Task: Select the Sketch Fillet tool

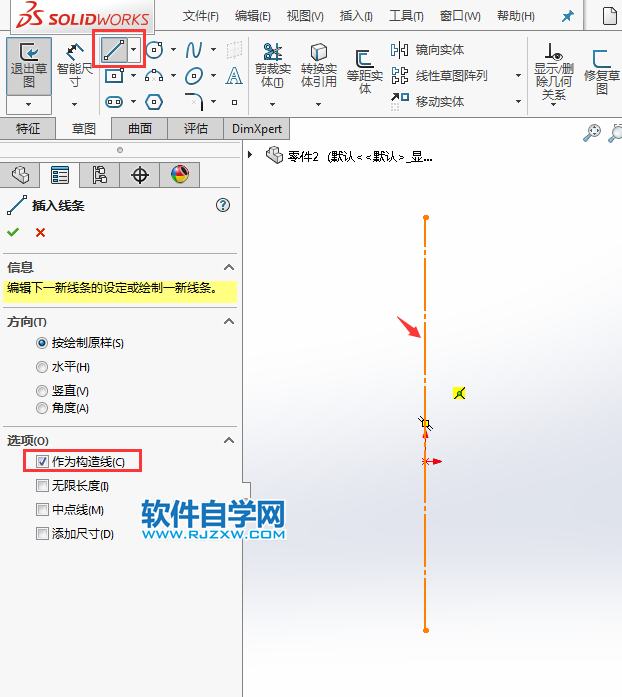Action: coord(194,102)
